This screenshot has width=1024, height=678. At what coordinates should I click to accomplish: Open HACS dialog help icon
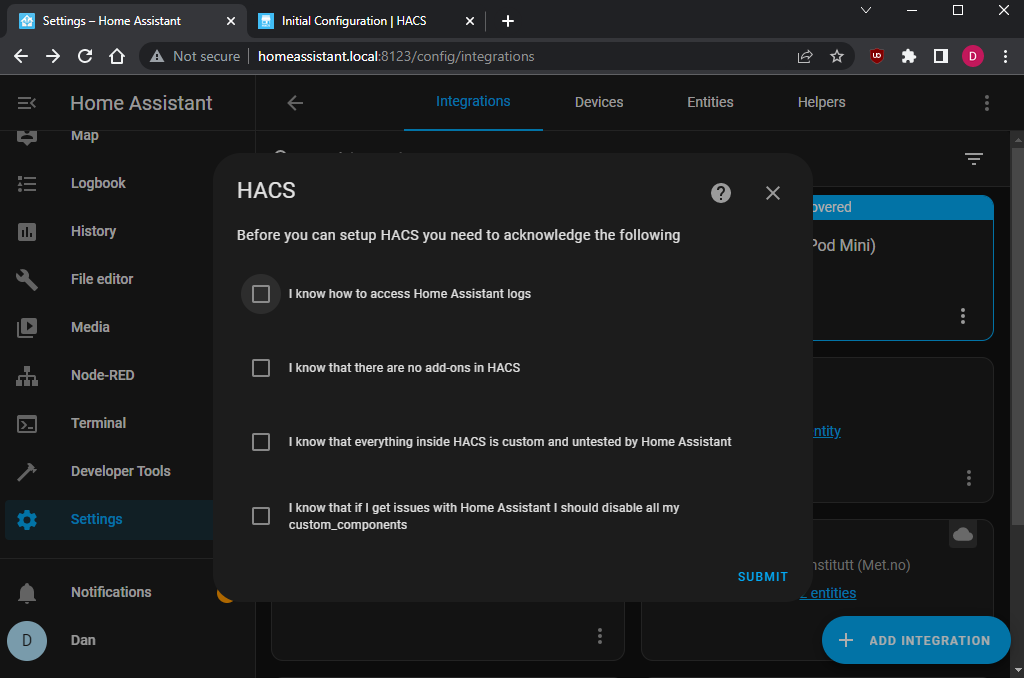(x=721, y=193)
